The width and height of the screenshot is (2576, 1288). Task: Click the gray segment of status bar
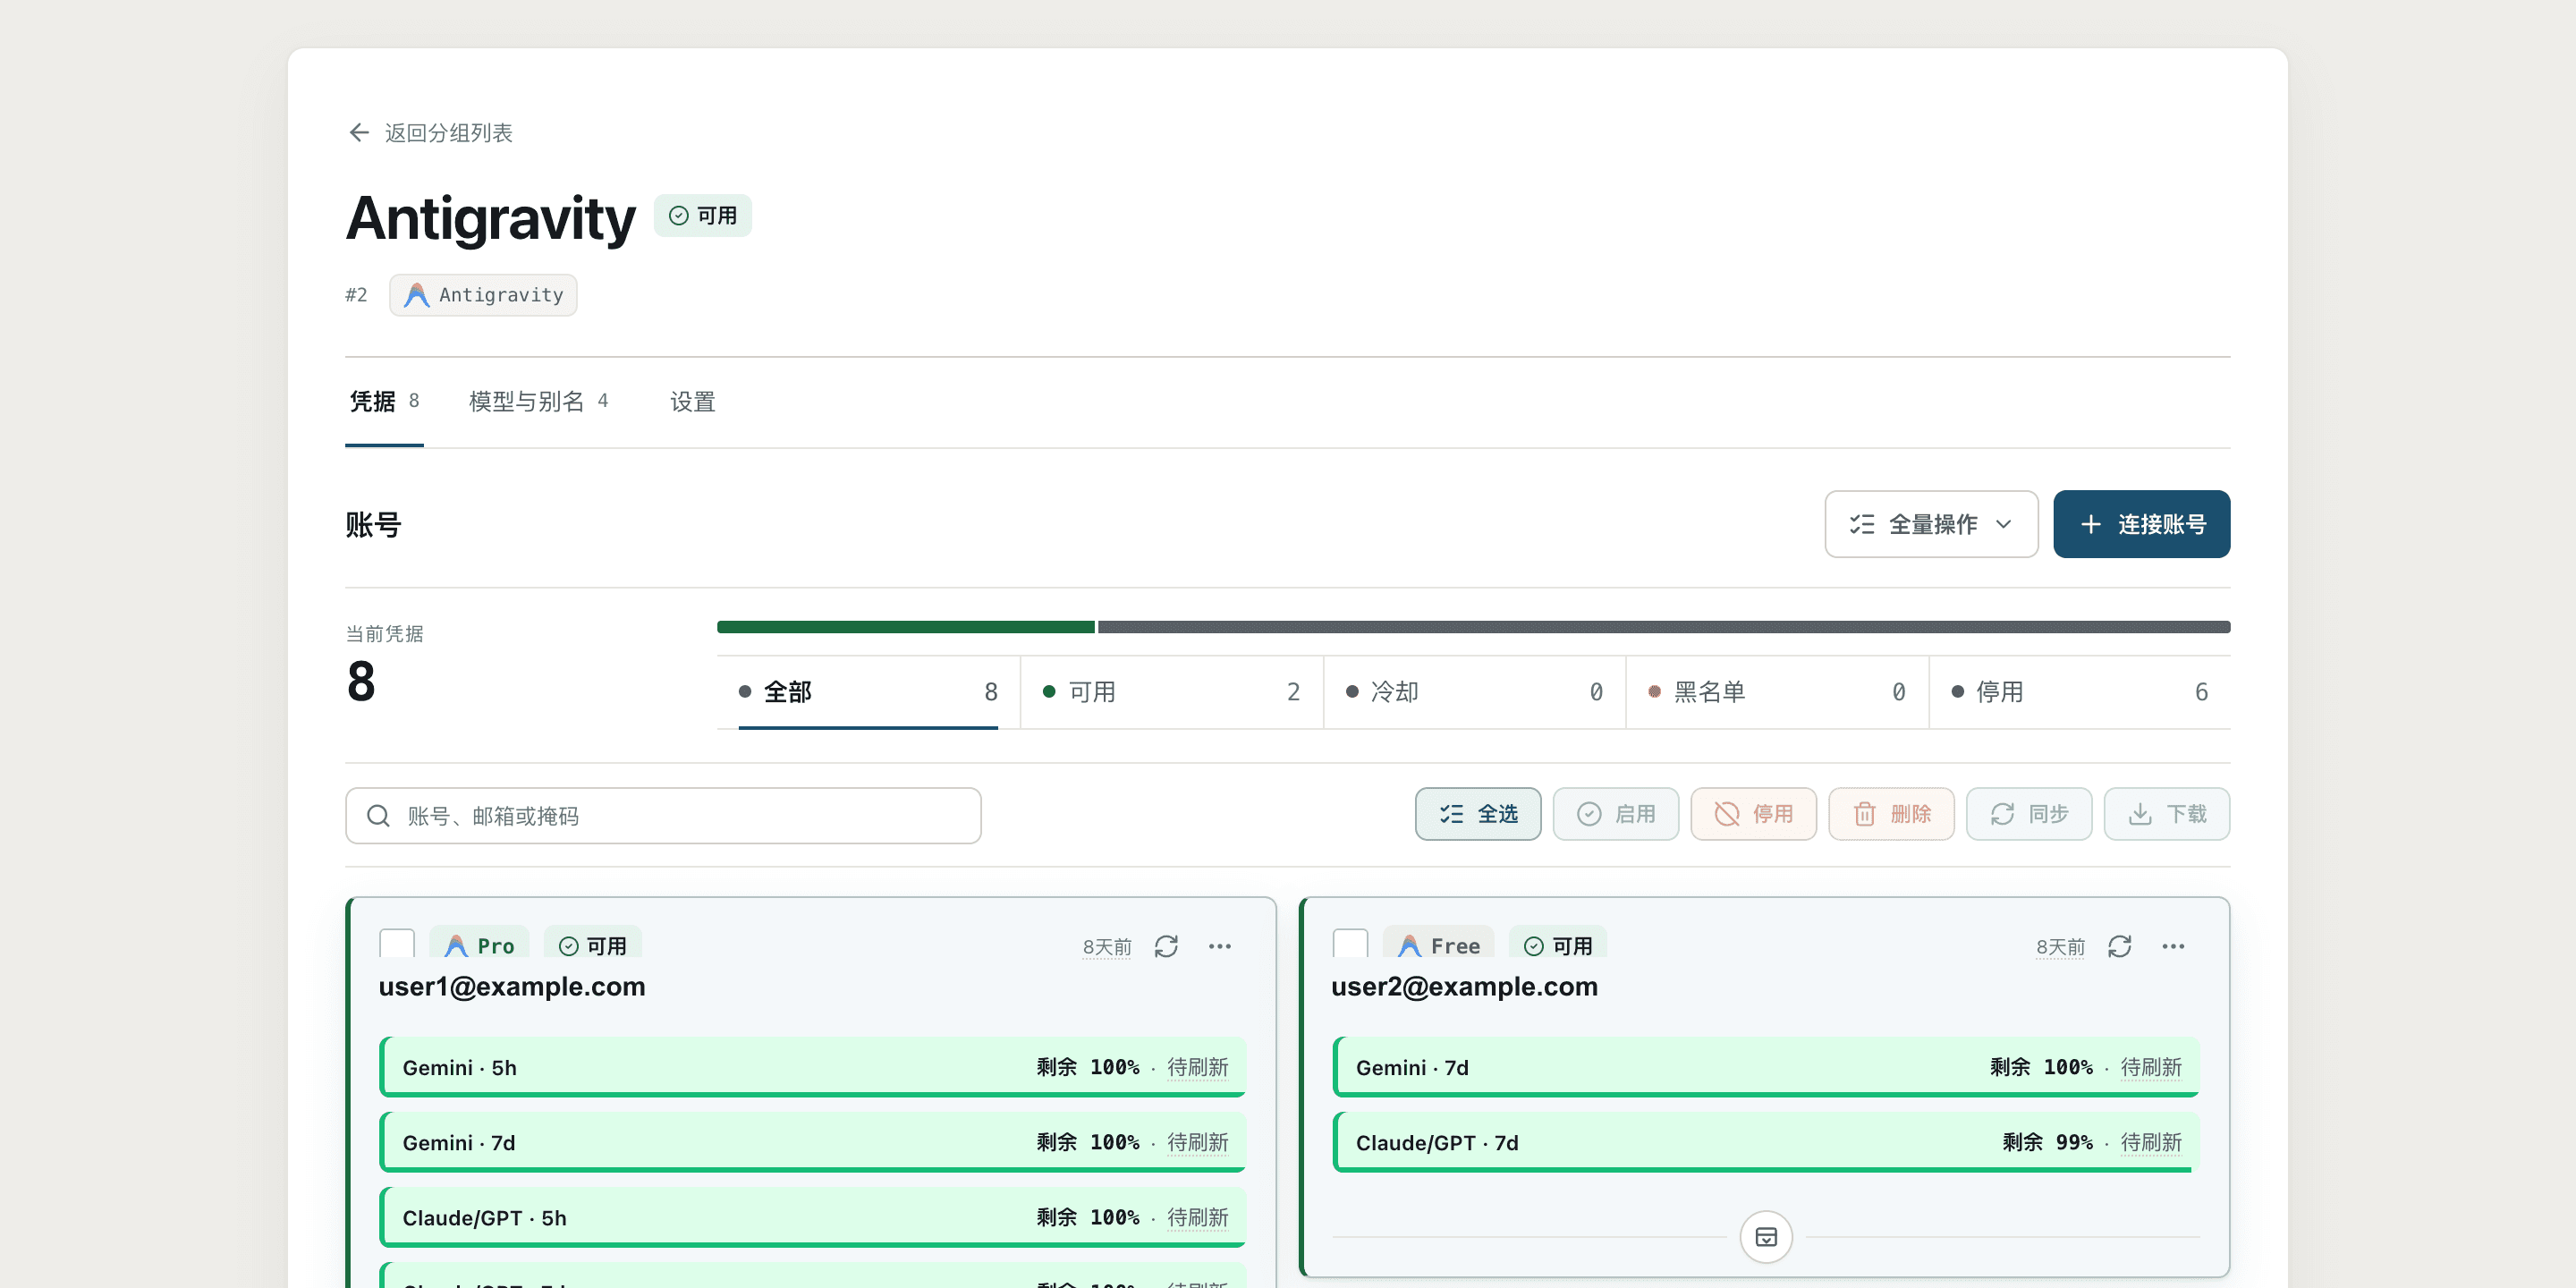pos(1664,627)
